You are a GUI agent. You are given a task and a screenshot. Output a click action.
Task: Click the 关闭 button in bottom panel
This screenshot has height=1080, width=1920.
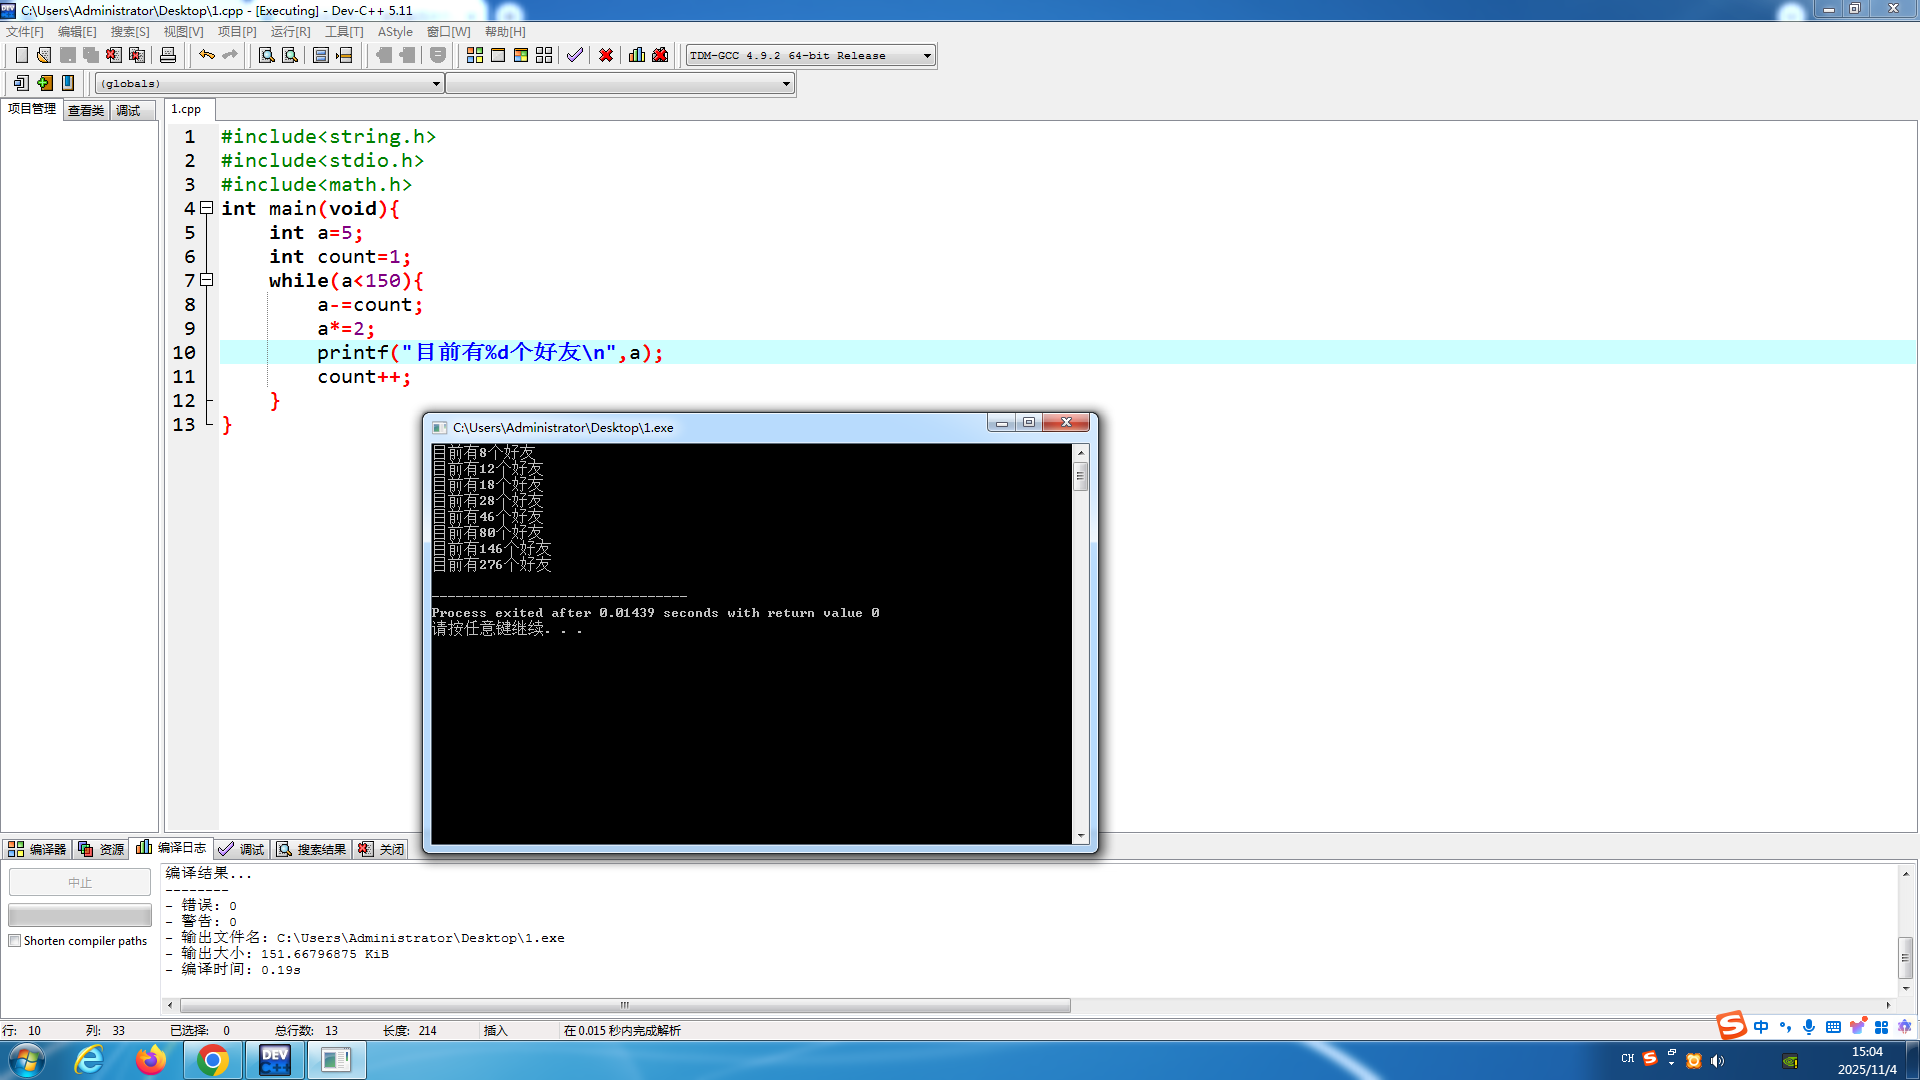[382, 849]
